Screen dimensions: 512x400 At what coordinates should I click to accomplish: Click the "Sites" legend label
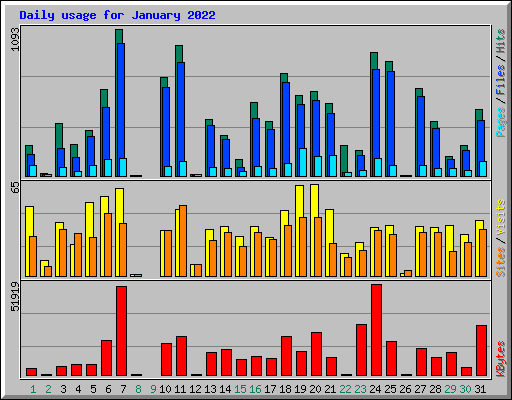tap(500, 262)
